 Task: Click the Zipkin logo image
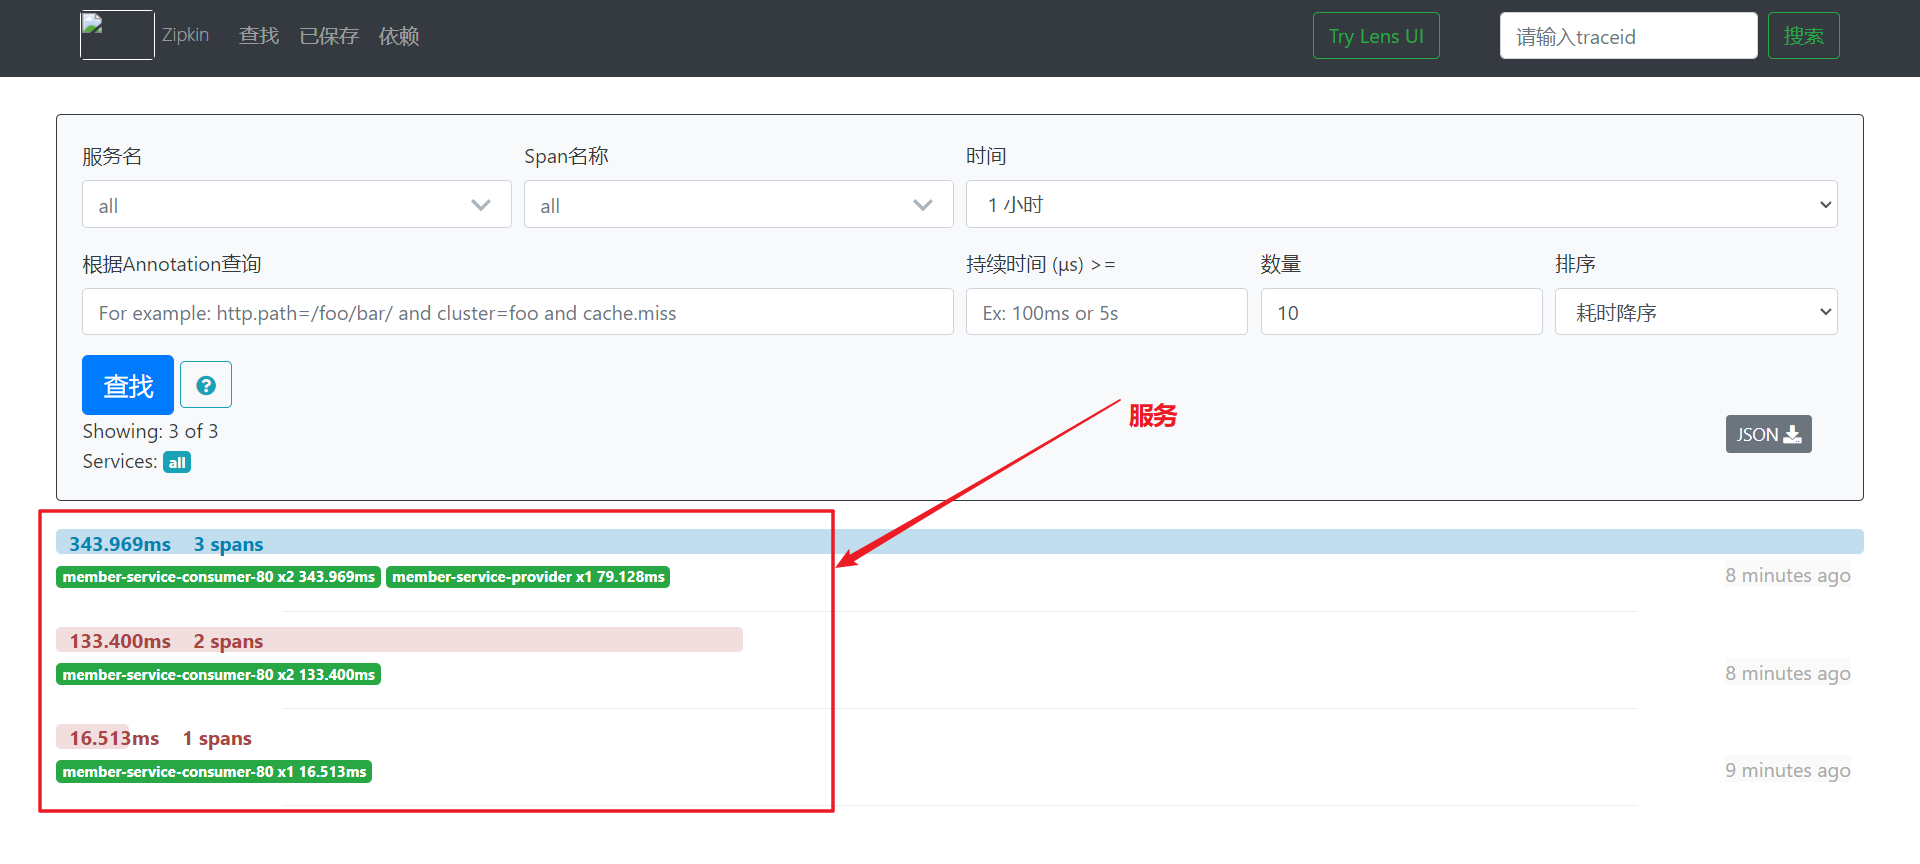[x=117, y=35]
